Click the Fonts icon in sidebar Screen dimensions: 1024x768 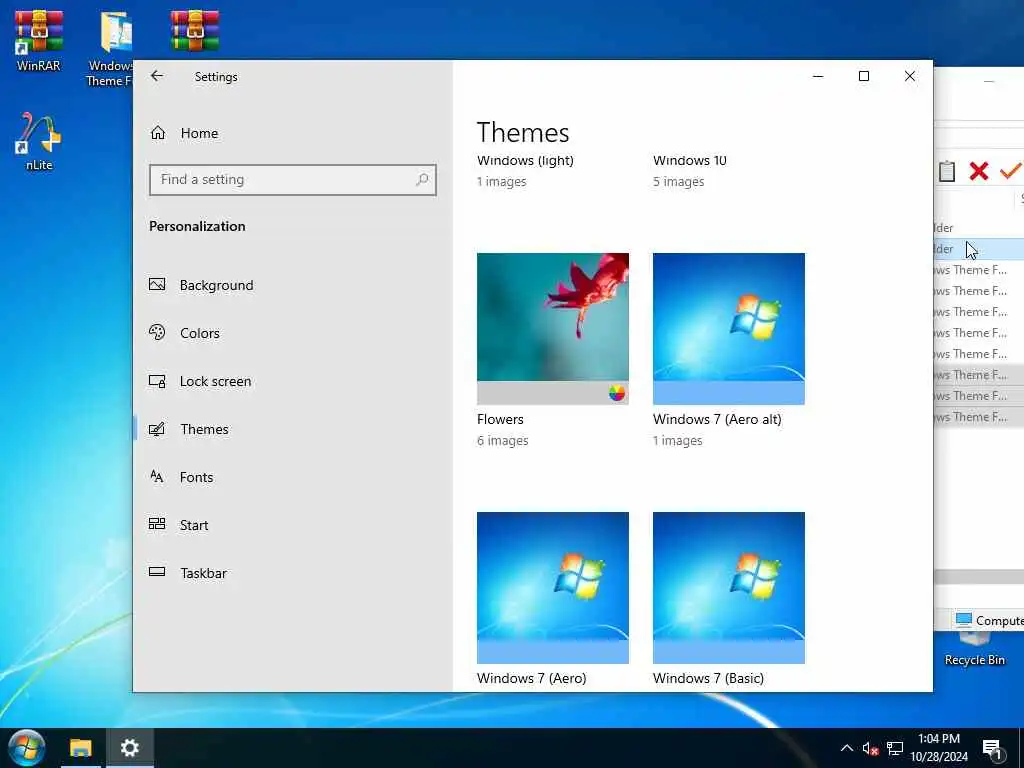click(x=157, y=476)
